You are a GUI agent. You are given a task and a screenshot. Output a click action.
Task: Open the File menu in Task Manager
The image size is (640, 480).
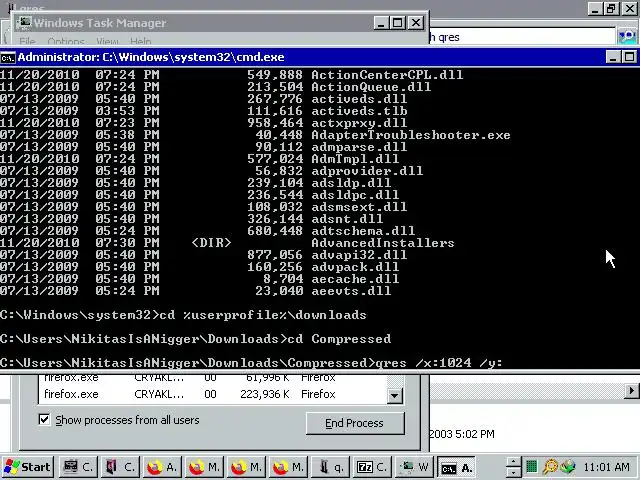(27, 41)
